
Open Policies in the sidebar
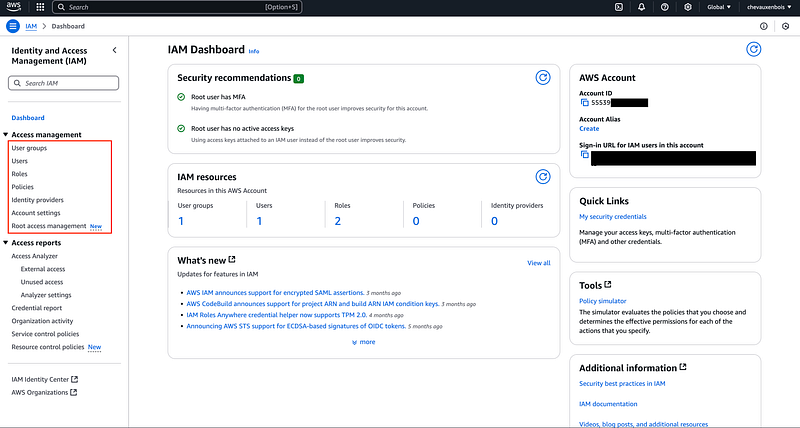(x=22, y=187)
